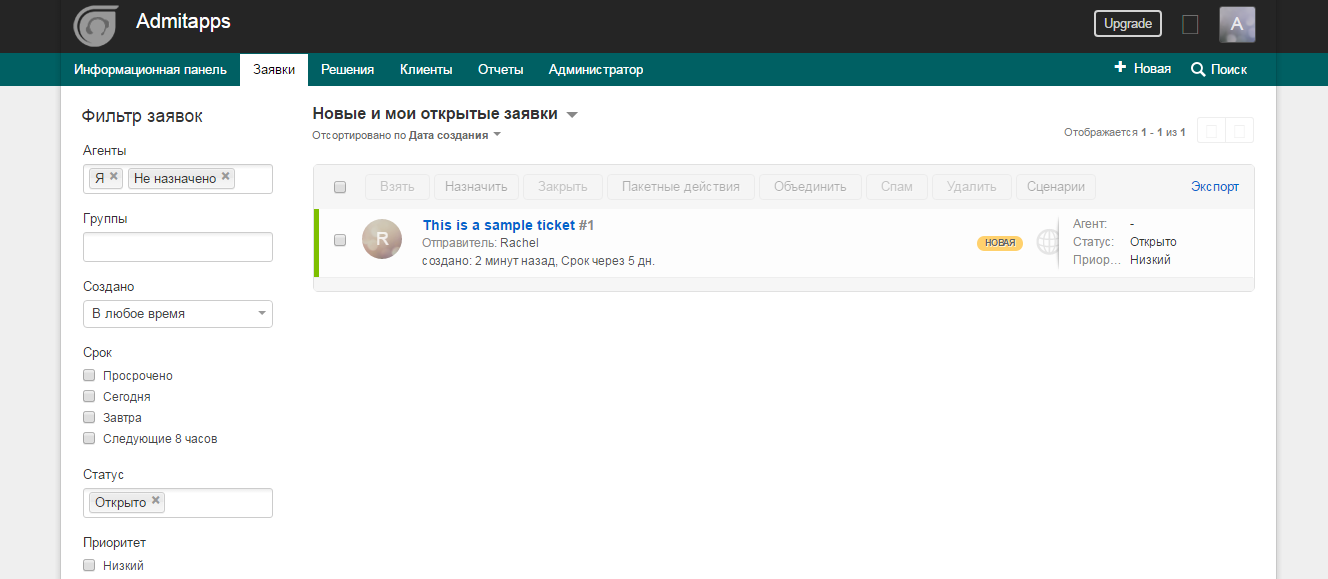Click inside the Группы input field
The height and width of the screenshot is (579, 1328).
coord(177,246)
